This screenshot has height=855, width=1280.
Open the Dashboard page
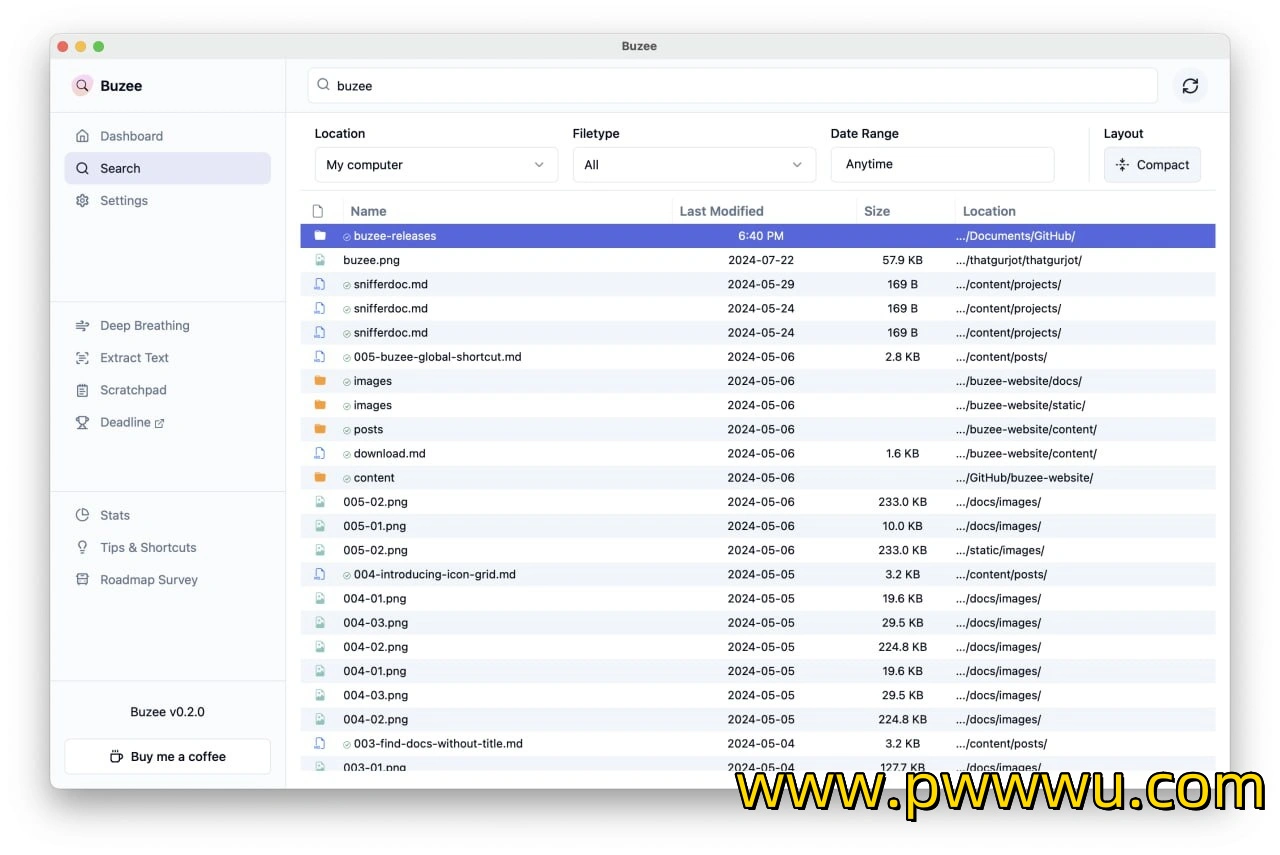click(168, 136)
